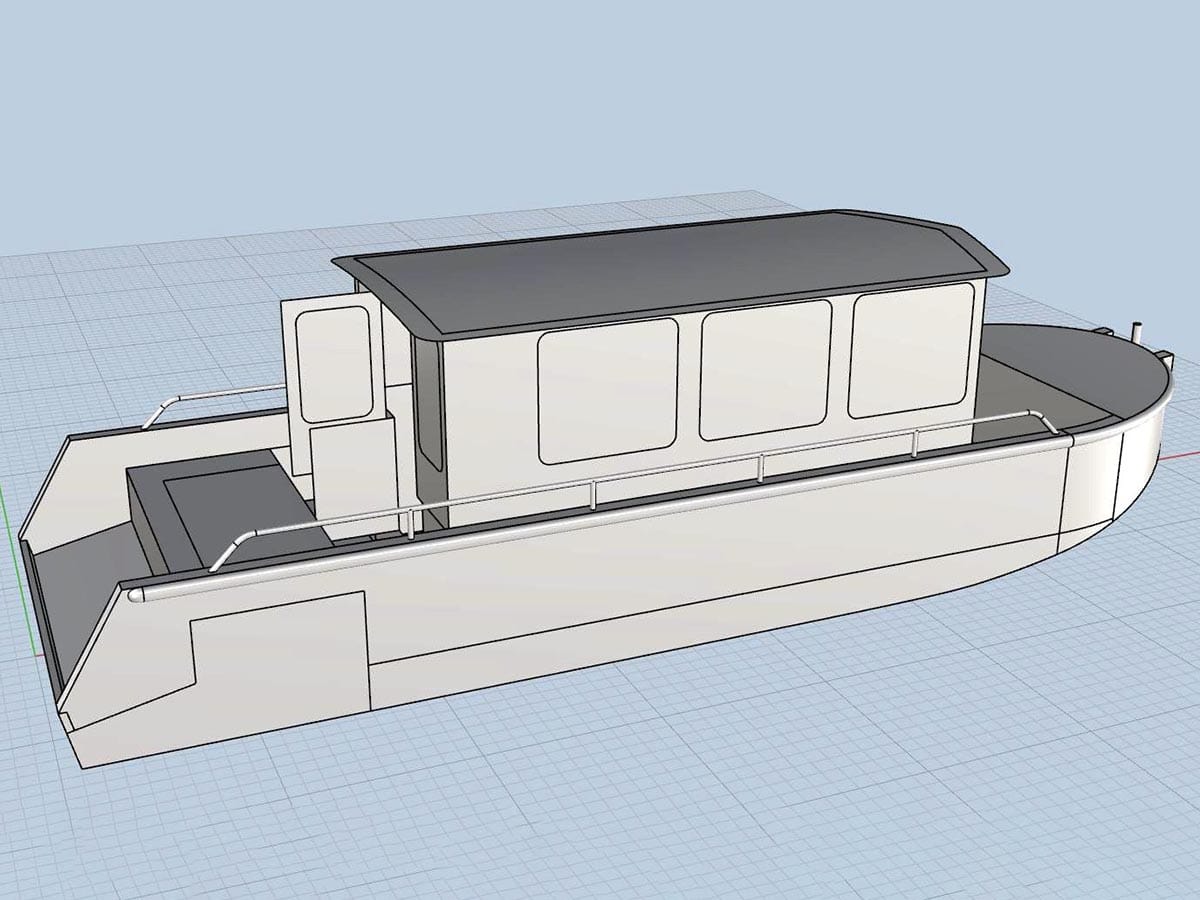Select the upright post at the bow
This screenshot has width=1200, height=900.
point(1135,334)
